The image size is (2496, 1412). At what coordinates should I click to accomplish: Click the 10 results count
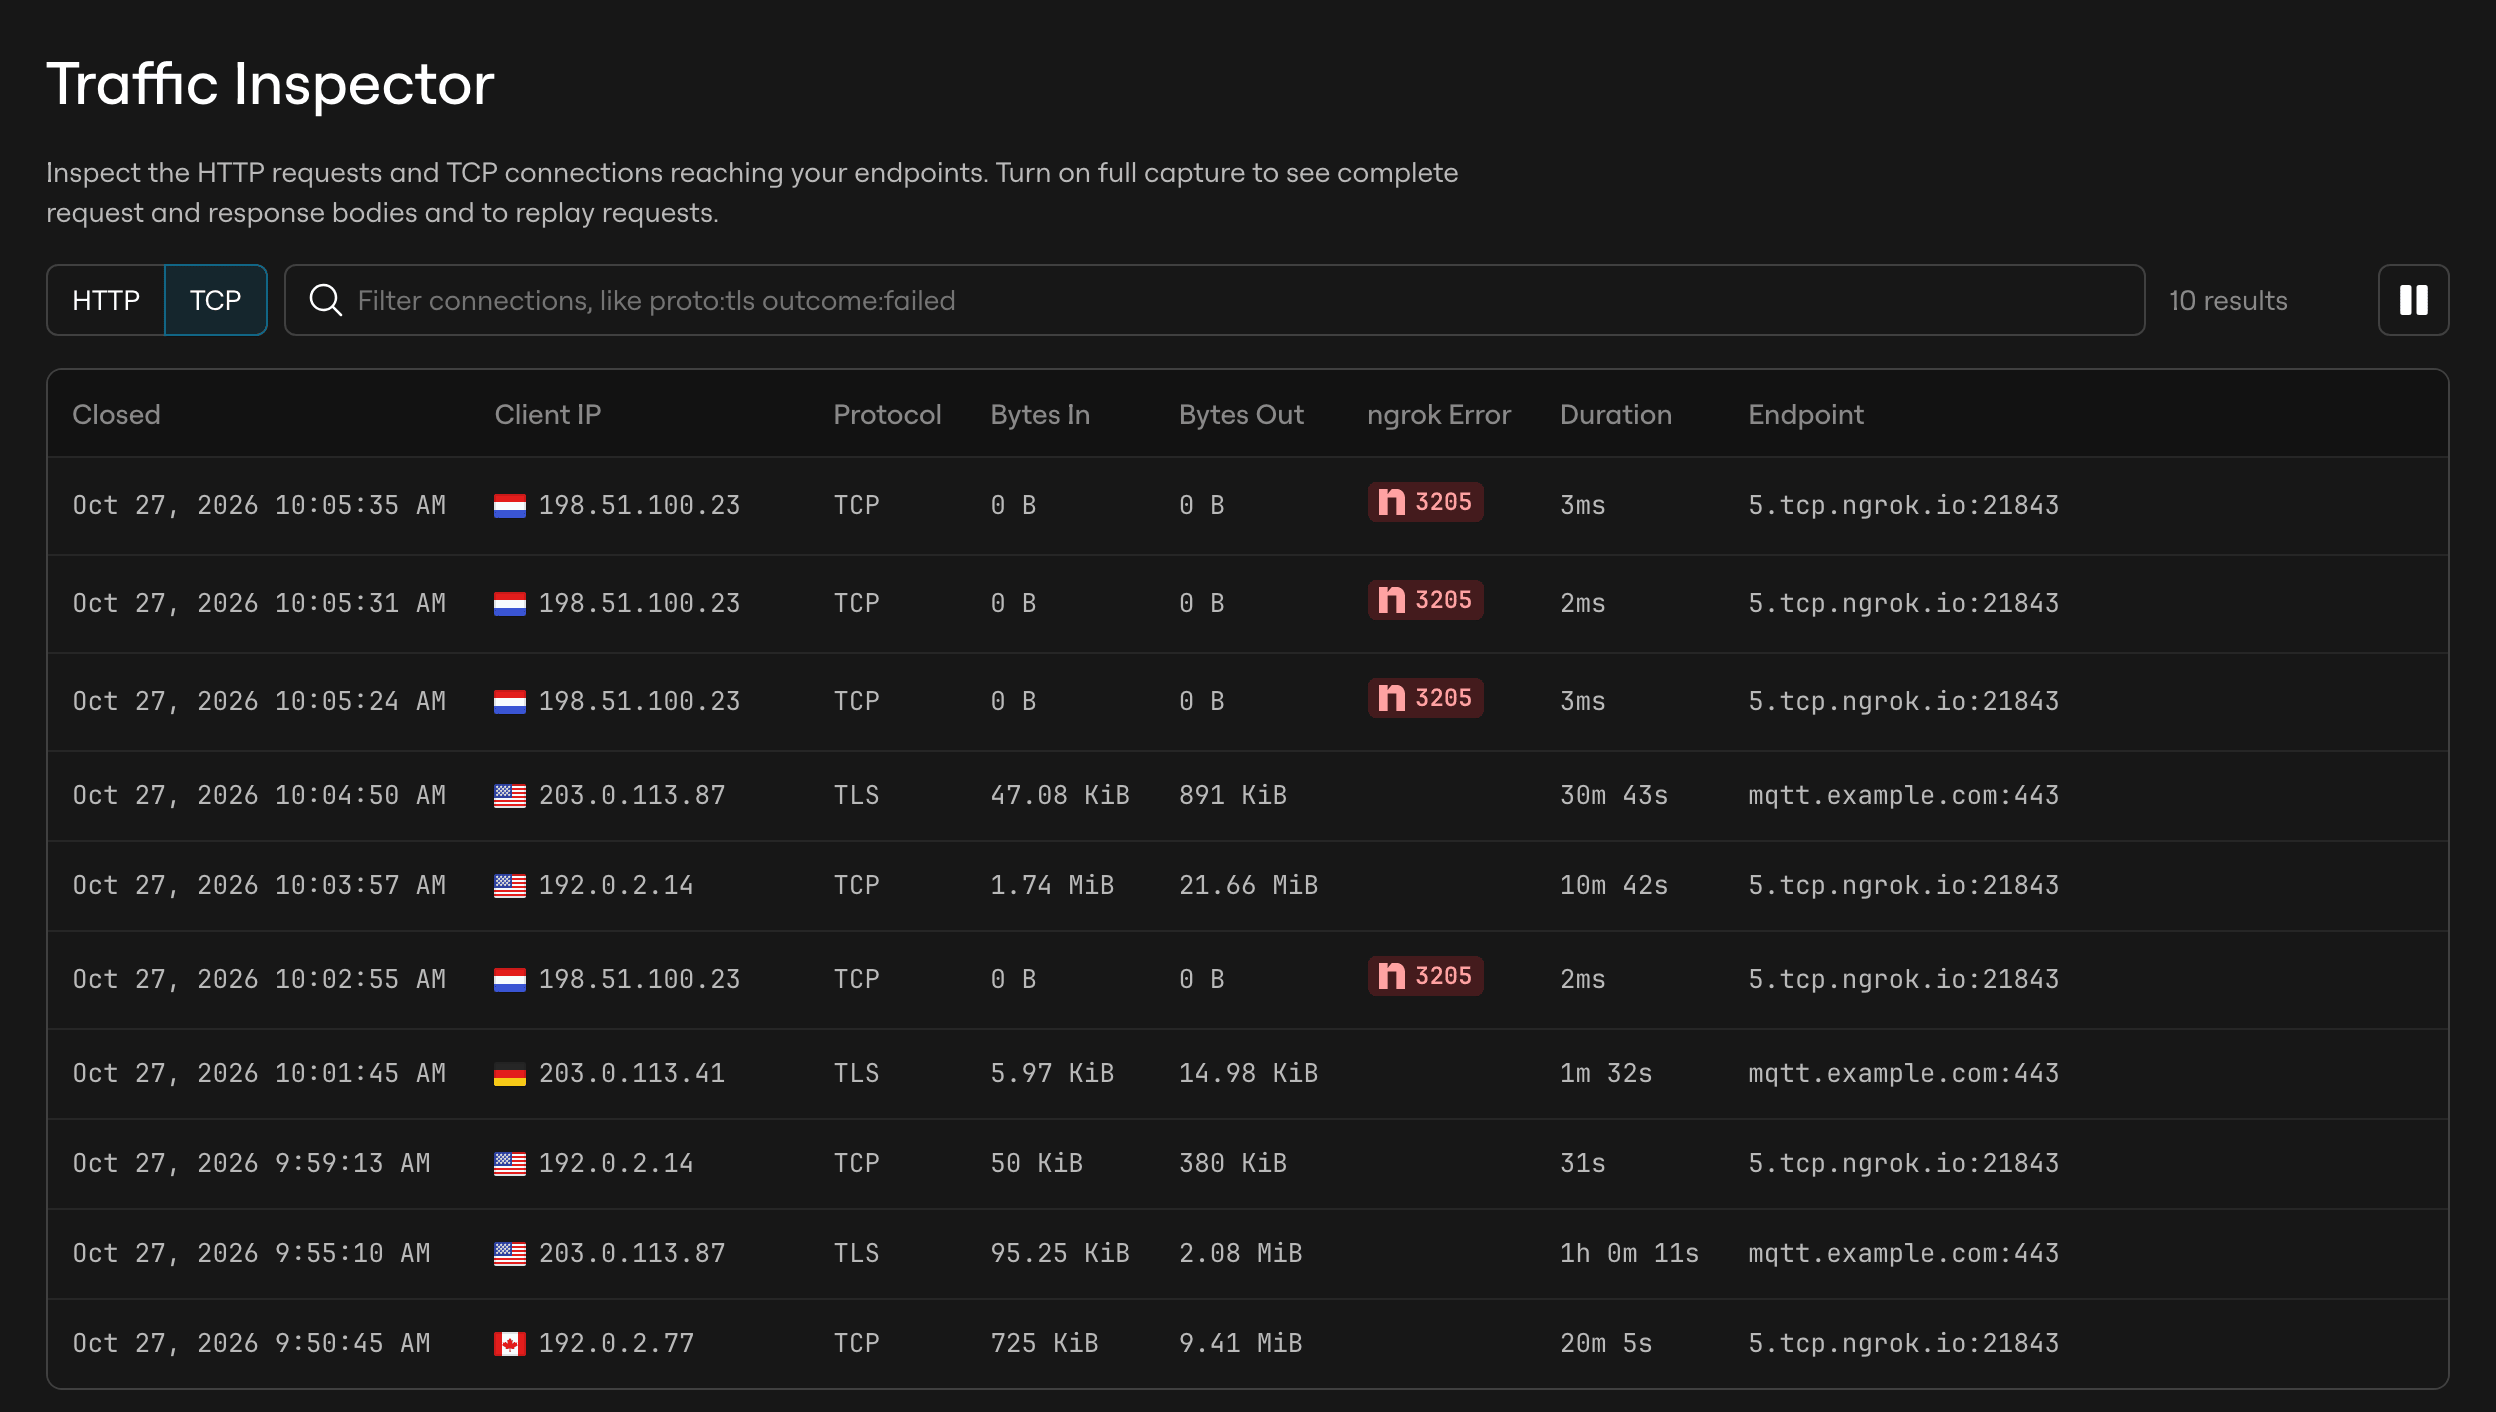[2228, 301]
